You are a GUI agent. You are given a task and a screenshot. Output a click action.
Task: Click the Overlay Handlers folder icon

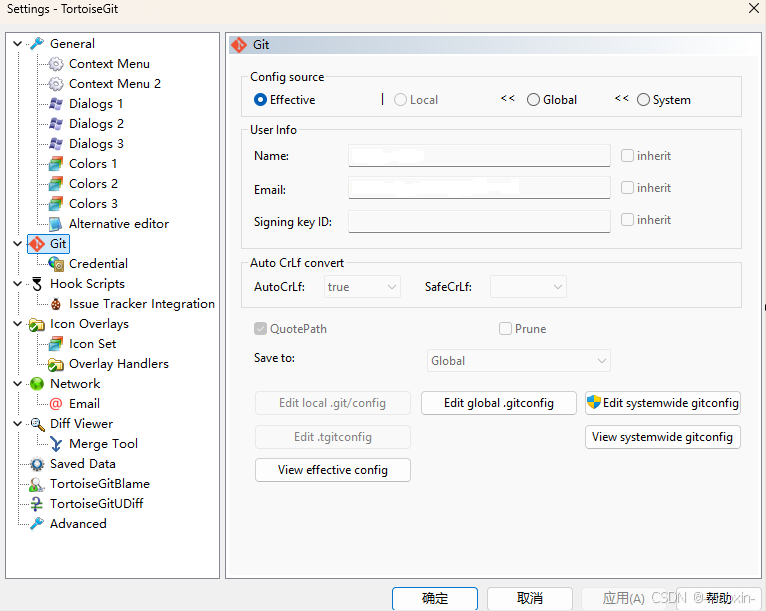point(56,364)
